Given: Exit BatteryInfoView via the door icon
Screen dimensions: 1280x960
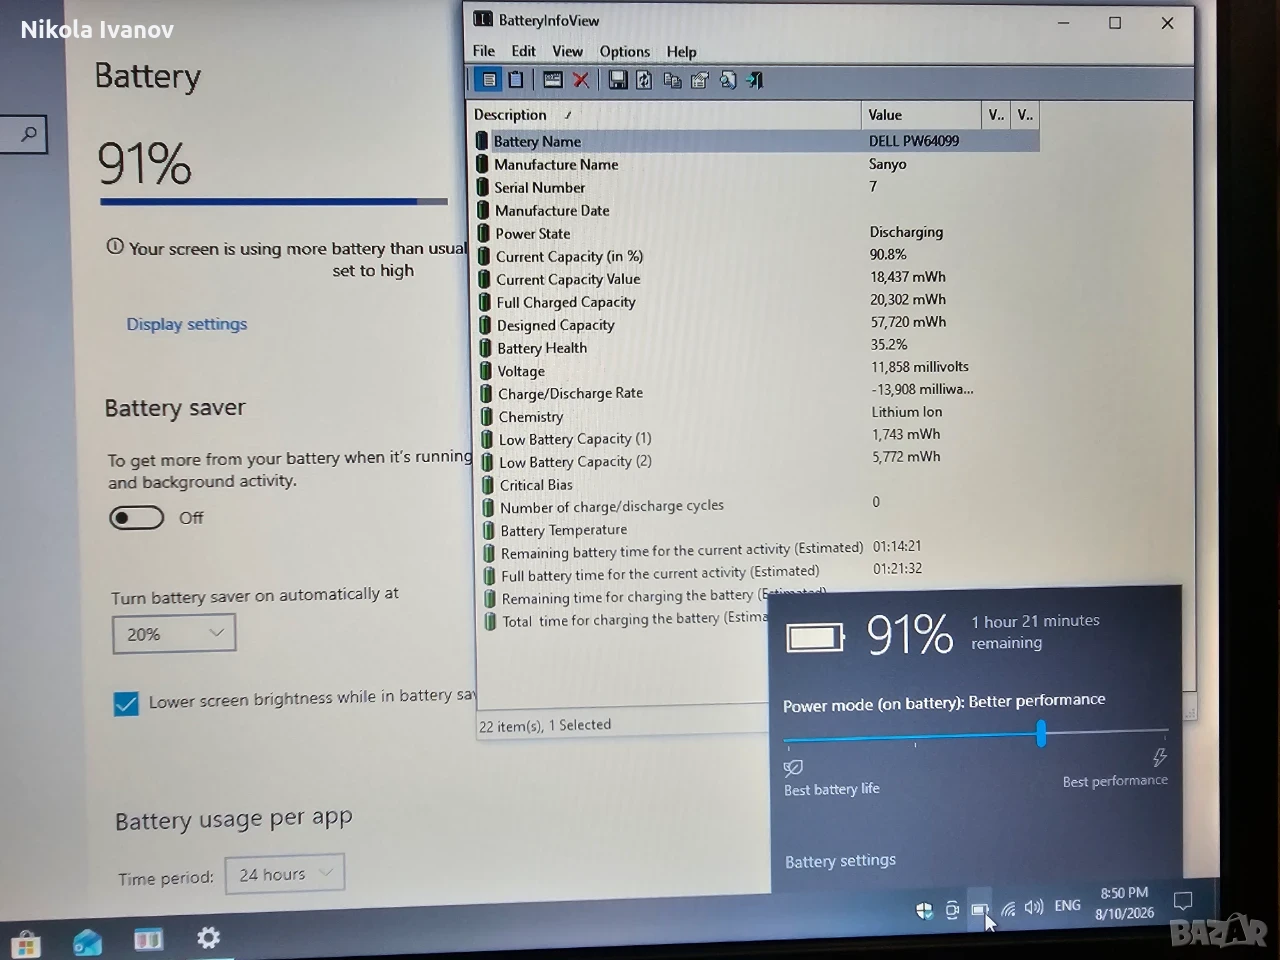Looking at the screenshot, I should (755, 80).
